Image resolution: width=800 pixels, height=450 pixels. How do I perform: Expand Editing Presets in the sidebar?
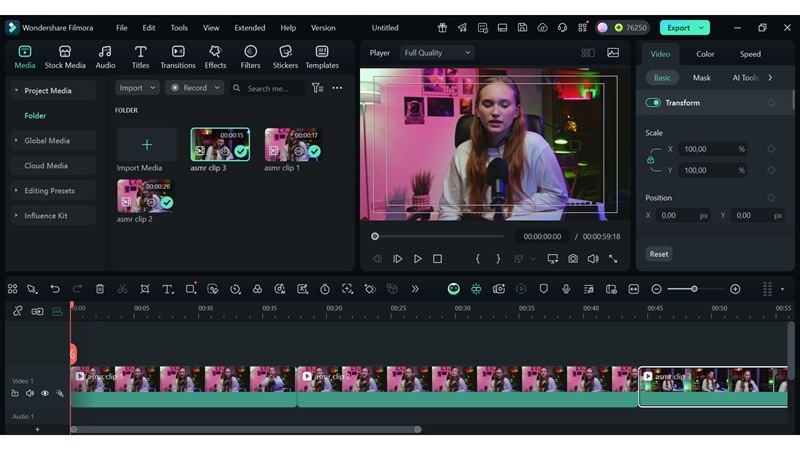pyautogui.click(x=16, y=190)
